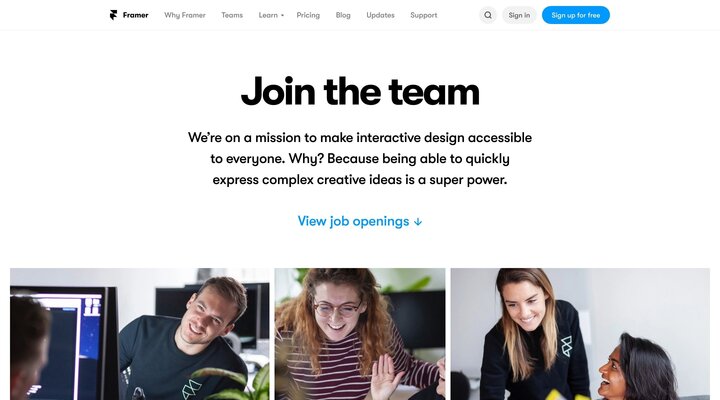The width and height of the screenshot is (720, 400).
Task: Go to the Support page
Action: (x=423, y=15)
